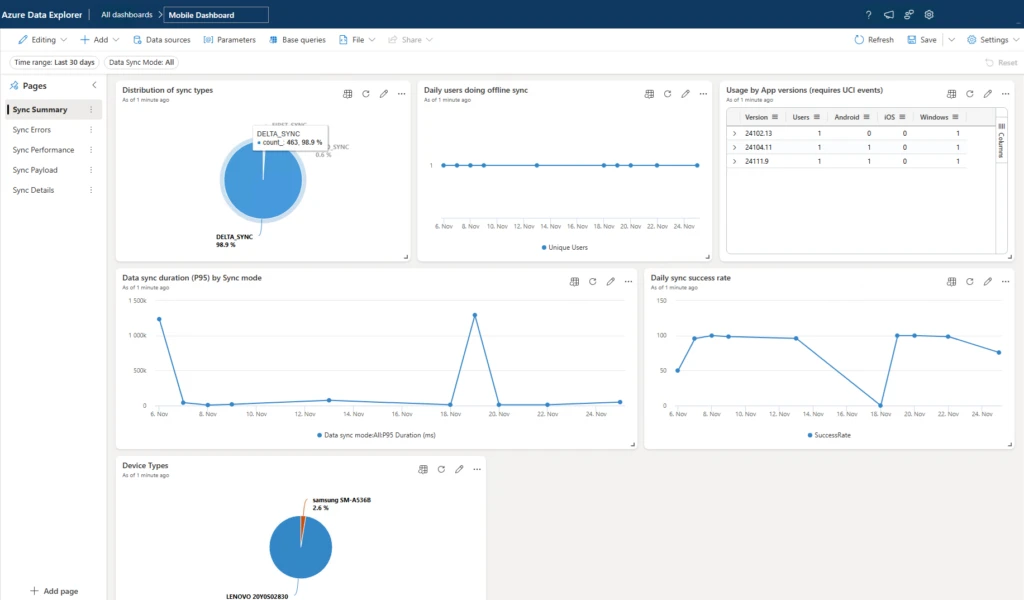Edit the Daily users doing offline sync tile
Viewport: 1024px width, 600px height.
tap(685, 94)
